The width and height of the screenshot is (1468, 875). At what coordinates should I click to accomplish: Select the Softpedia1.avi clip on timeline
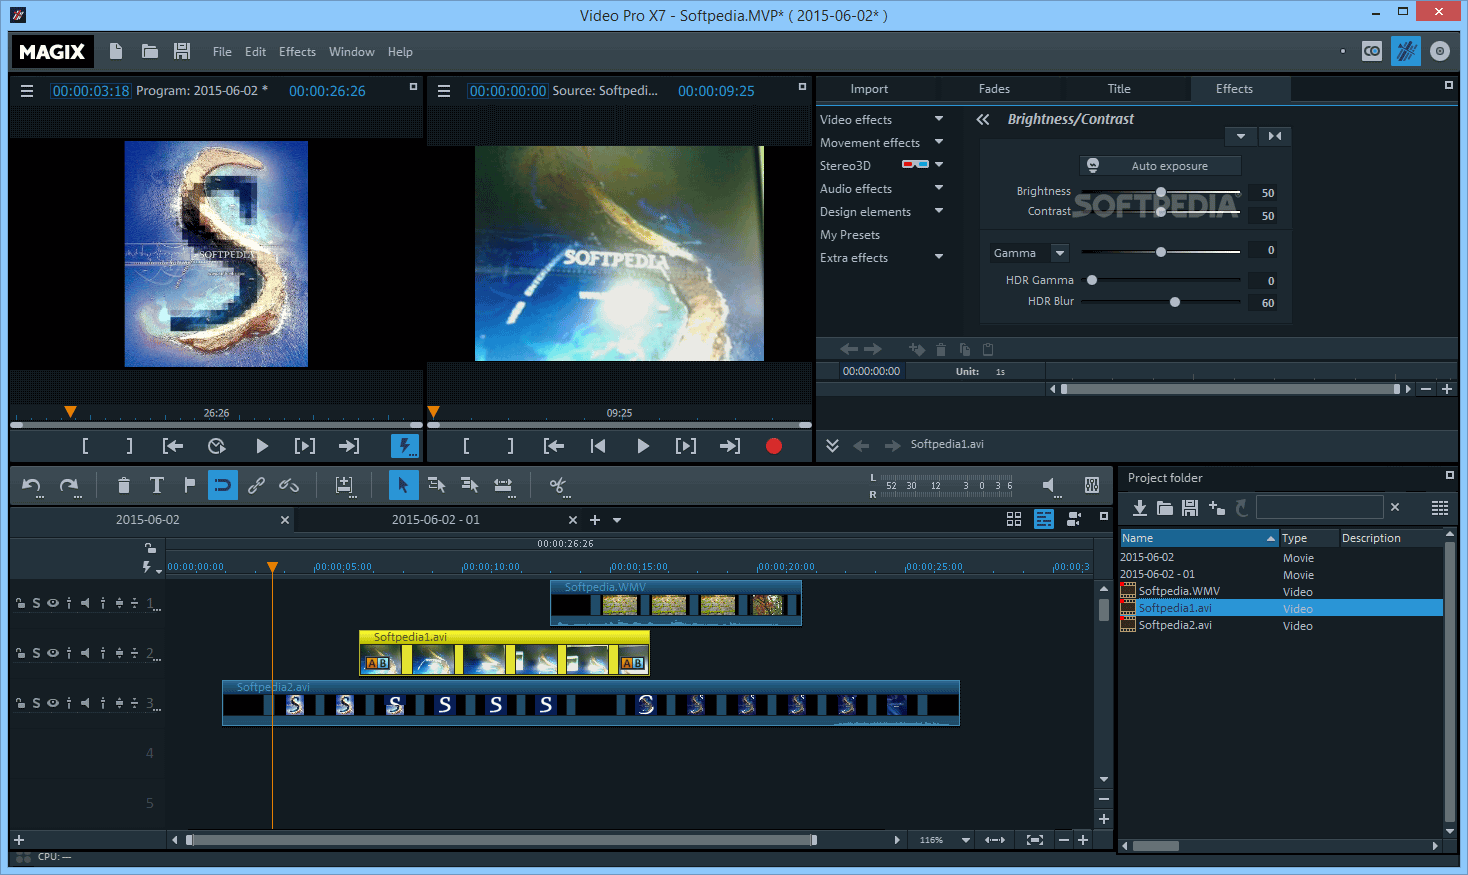click(505, 652)
